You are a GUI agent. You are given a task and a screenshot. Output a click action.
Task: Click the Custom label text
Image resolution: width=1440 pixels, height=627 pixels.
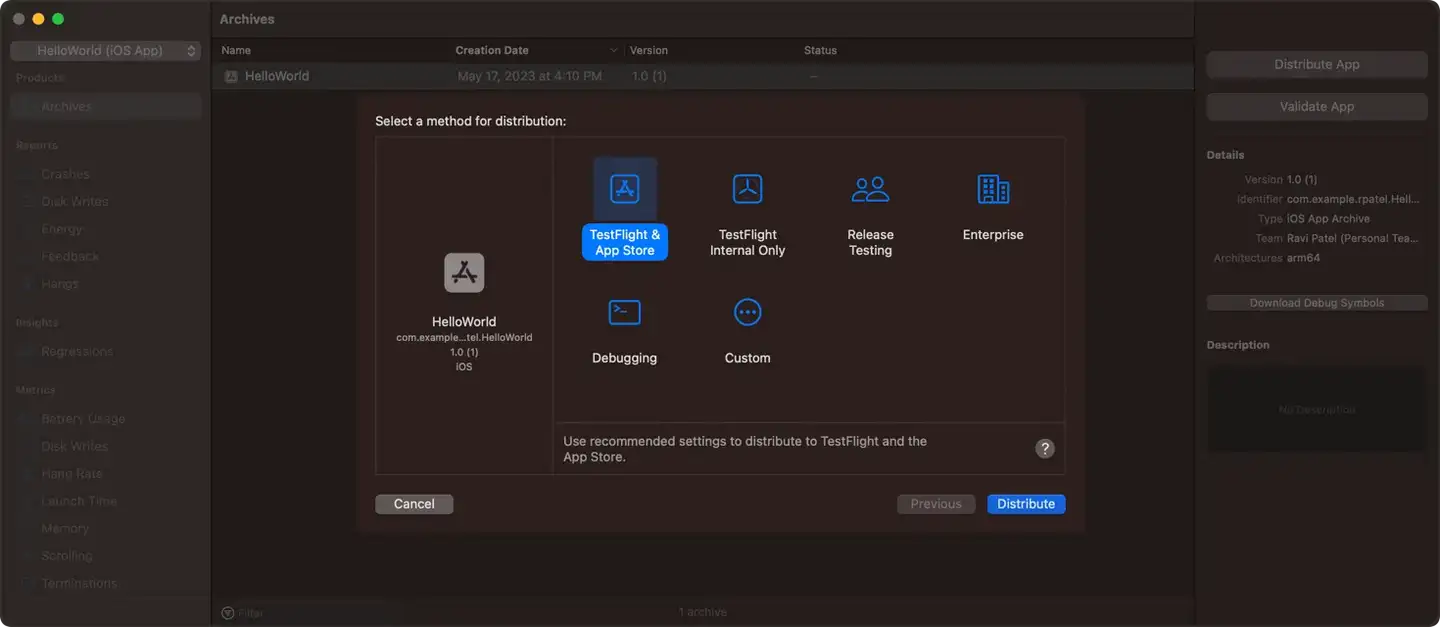[748, 358]
